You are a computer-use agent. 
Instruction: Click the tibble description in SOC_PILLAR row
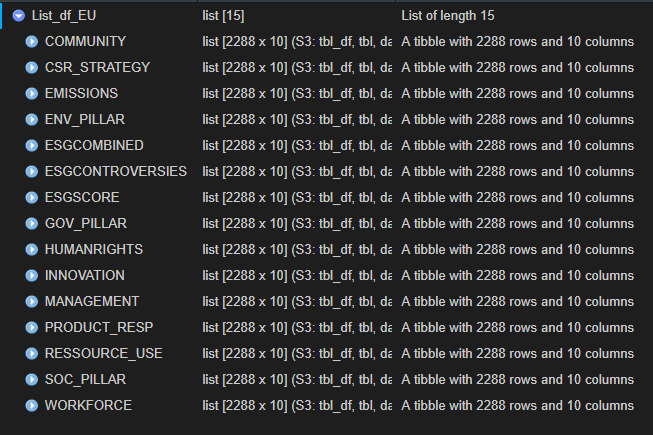(x=518, y=380)
